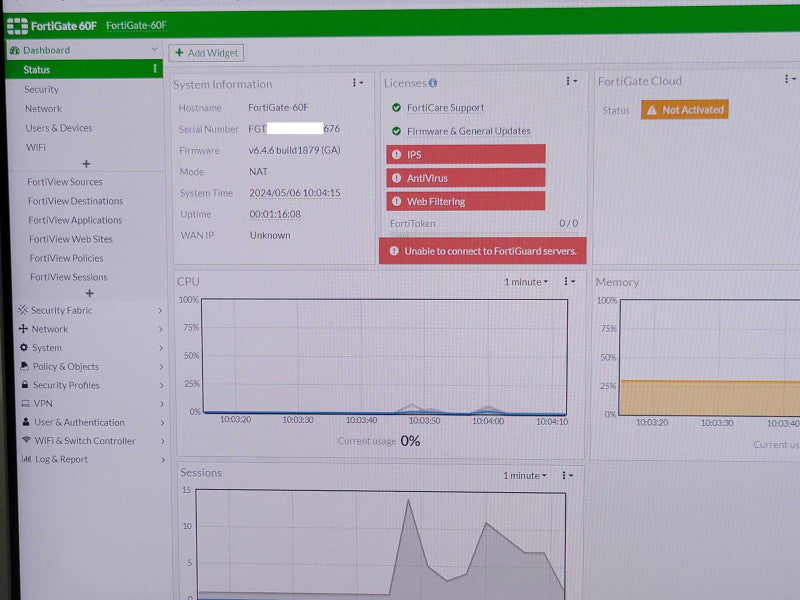Click the Policy & Objects icon
The width and height of the screenshot is (800, 600).
[24, 366]
